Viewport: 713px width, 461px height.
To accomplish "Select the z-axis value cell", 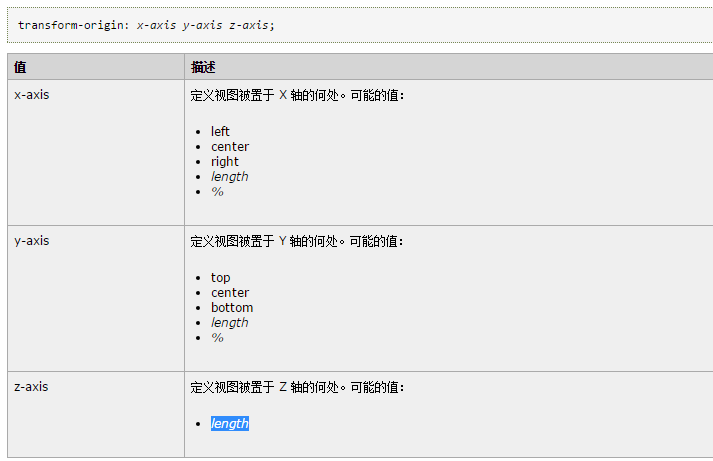I will click(32, 387).
